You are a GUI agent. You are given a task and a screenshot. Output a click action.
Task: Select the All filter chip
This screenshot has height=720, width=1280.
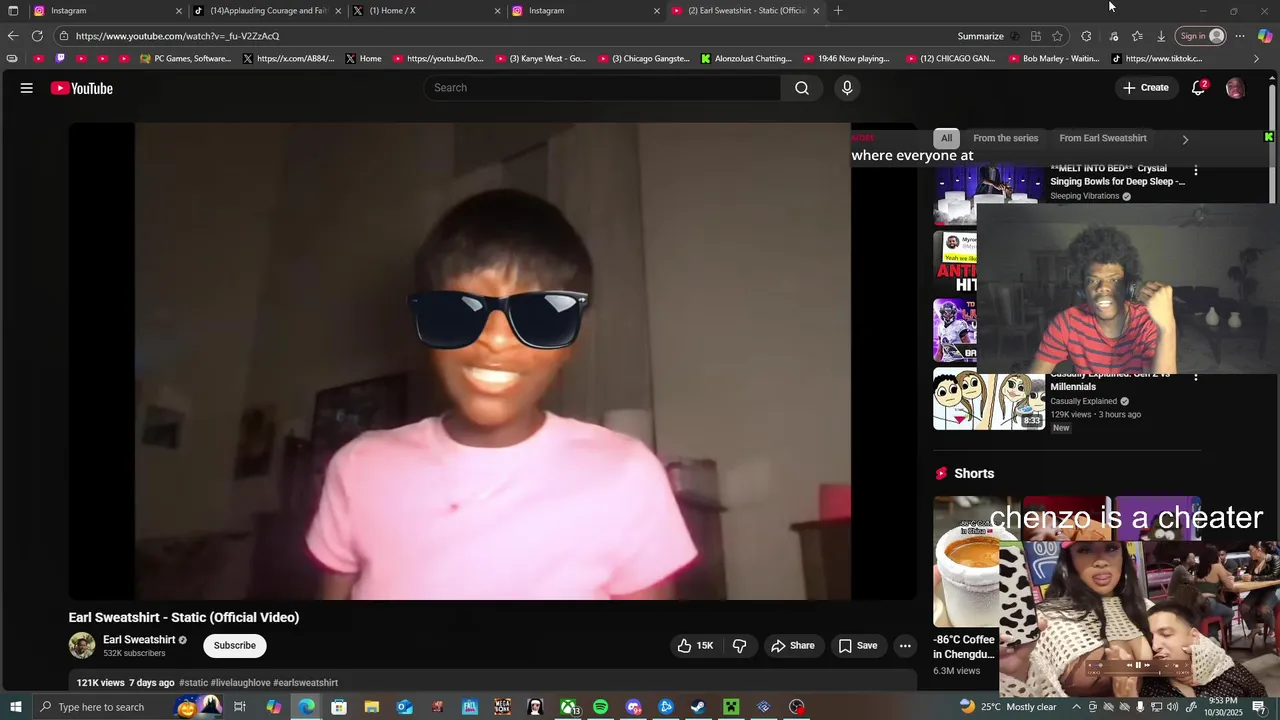946,138
